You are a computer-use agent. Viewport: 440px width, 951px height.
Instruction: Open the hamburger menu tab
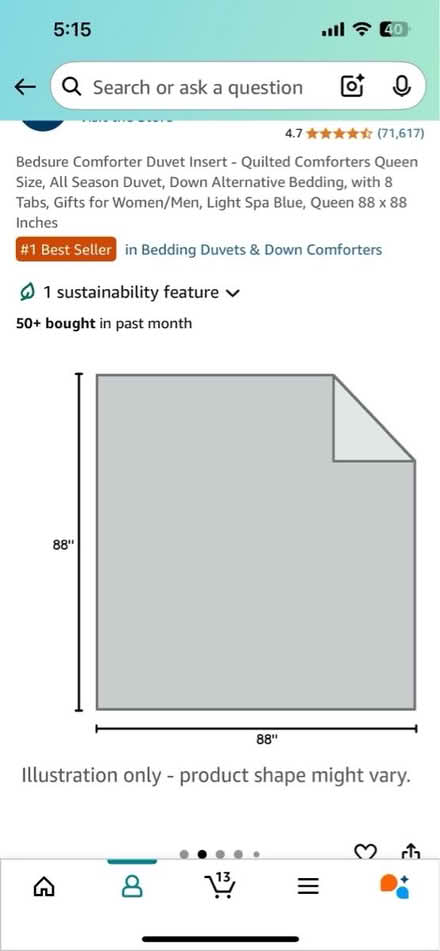pos(308,887)
